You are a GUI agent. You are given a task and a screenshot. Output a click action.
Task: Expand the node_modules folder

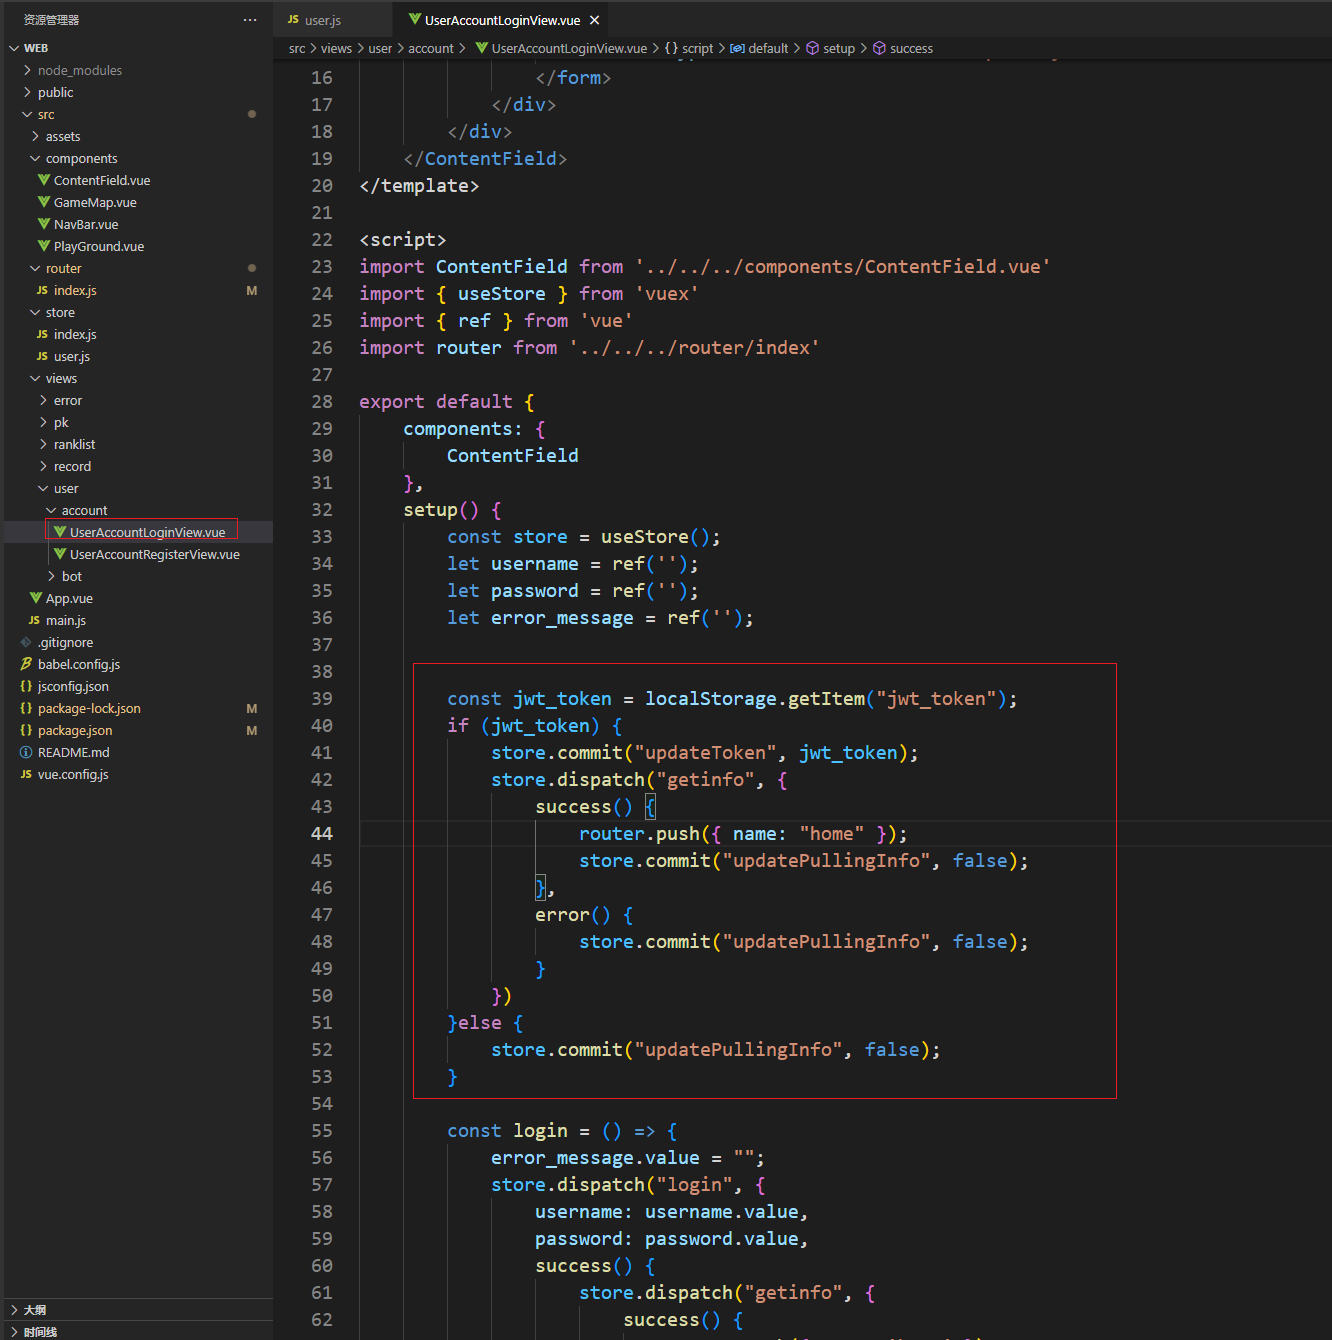137,70
